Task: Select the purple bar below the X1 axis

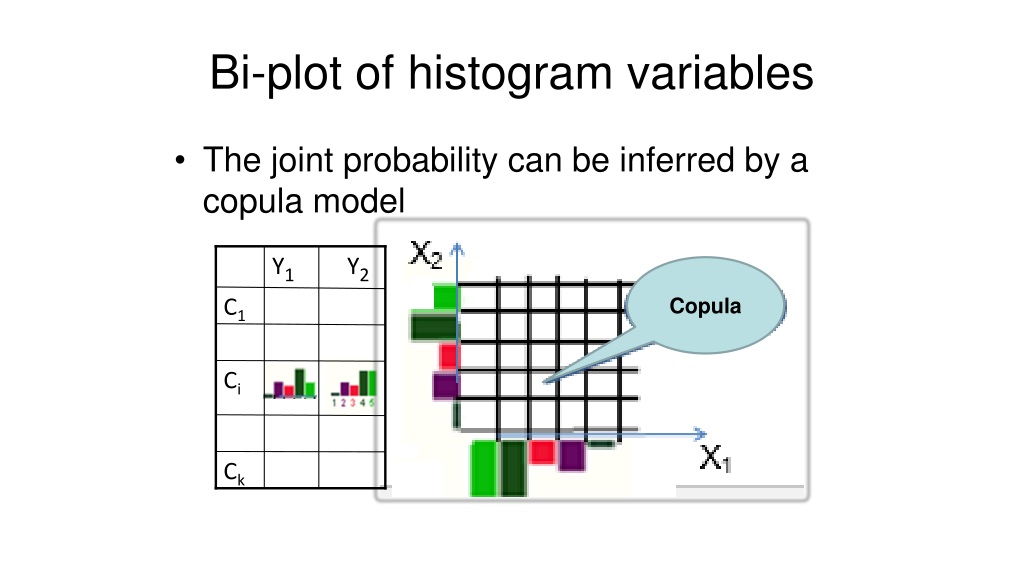Action: click(572, 455)
